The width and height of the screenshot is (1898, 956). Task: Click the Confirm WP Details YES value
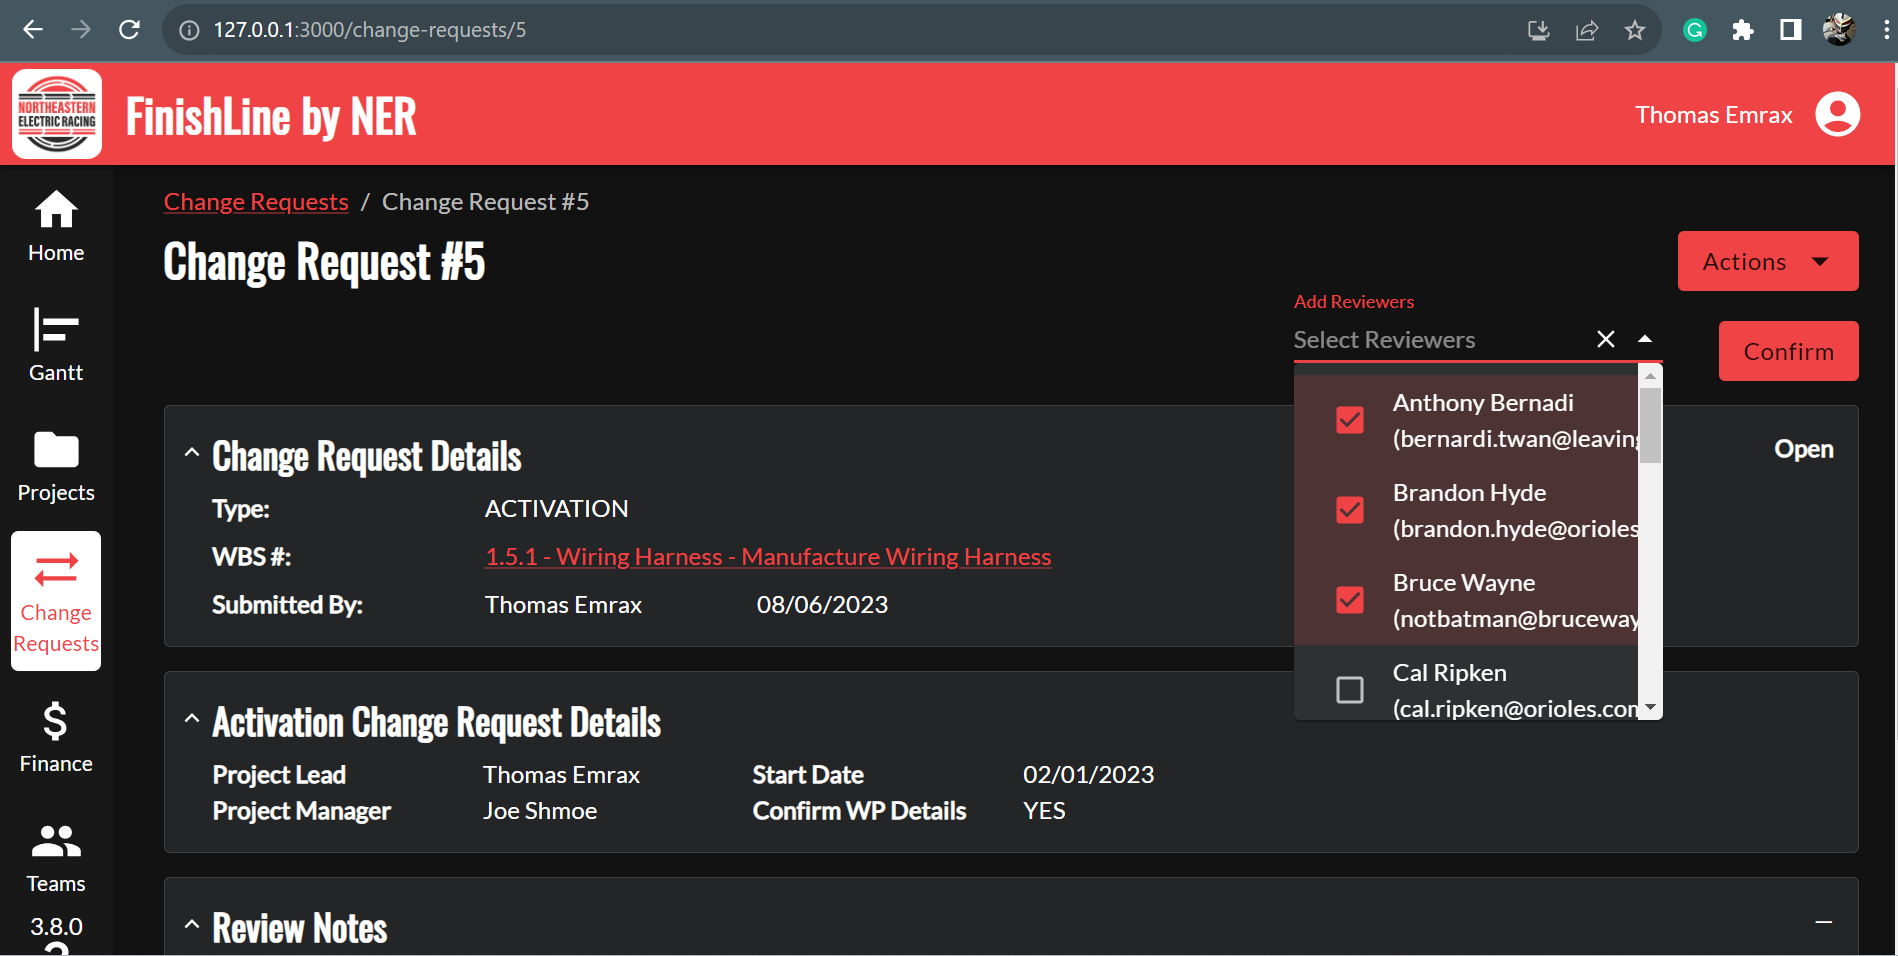(1044, 811)
